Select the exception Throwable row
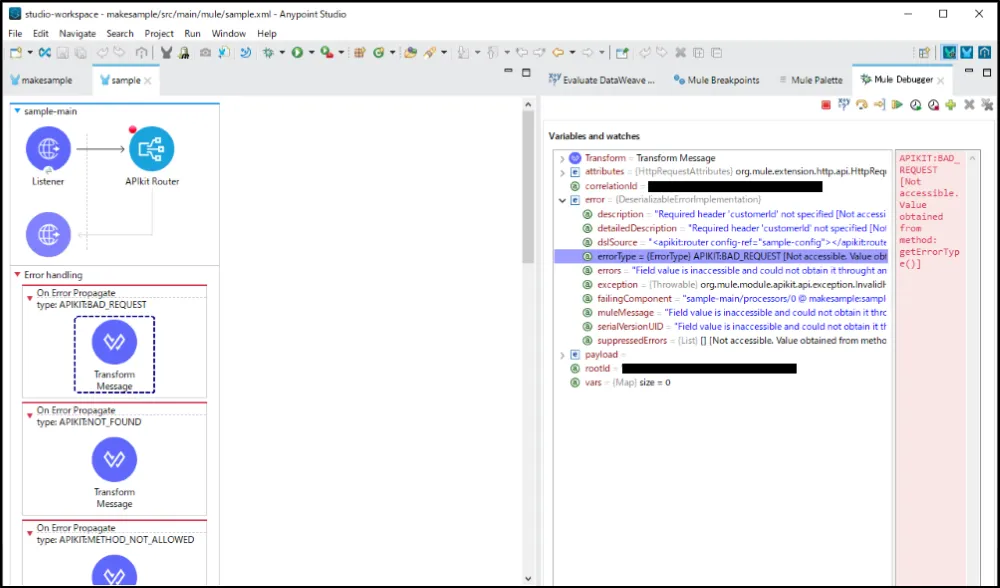This screenshot has height=588, width=1000. tap(721, 284)
